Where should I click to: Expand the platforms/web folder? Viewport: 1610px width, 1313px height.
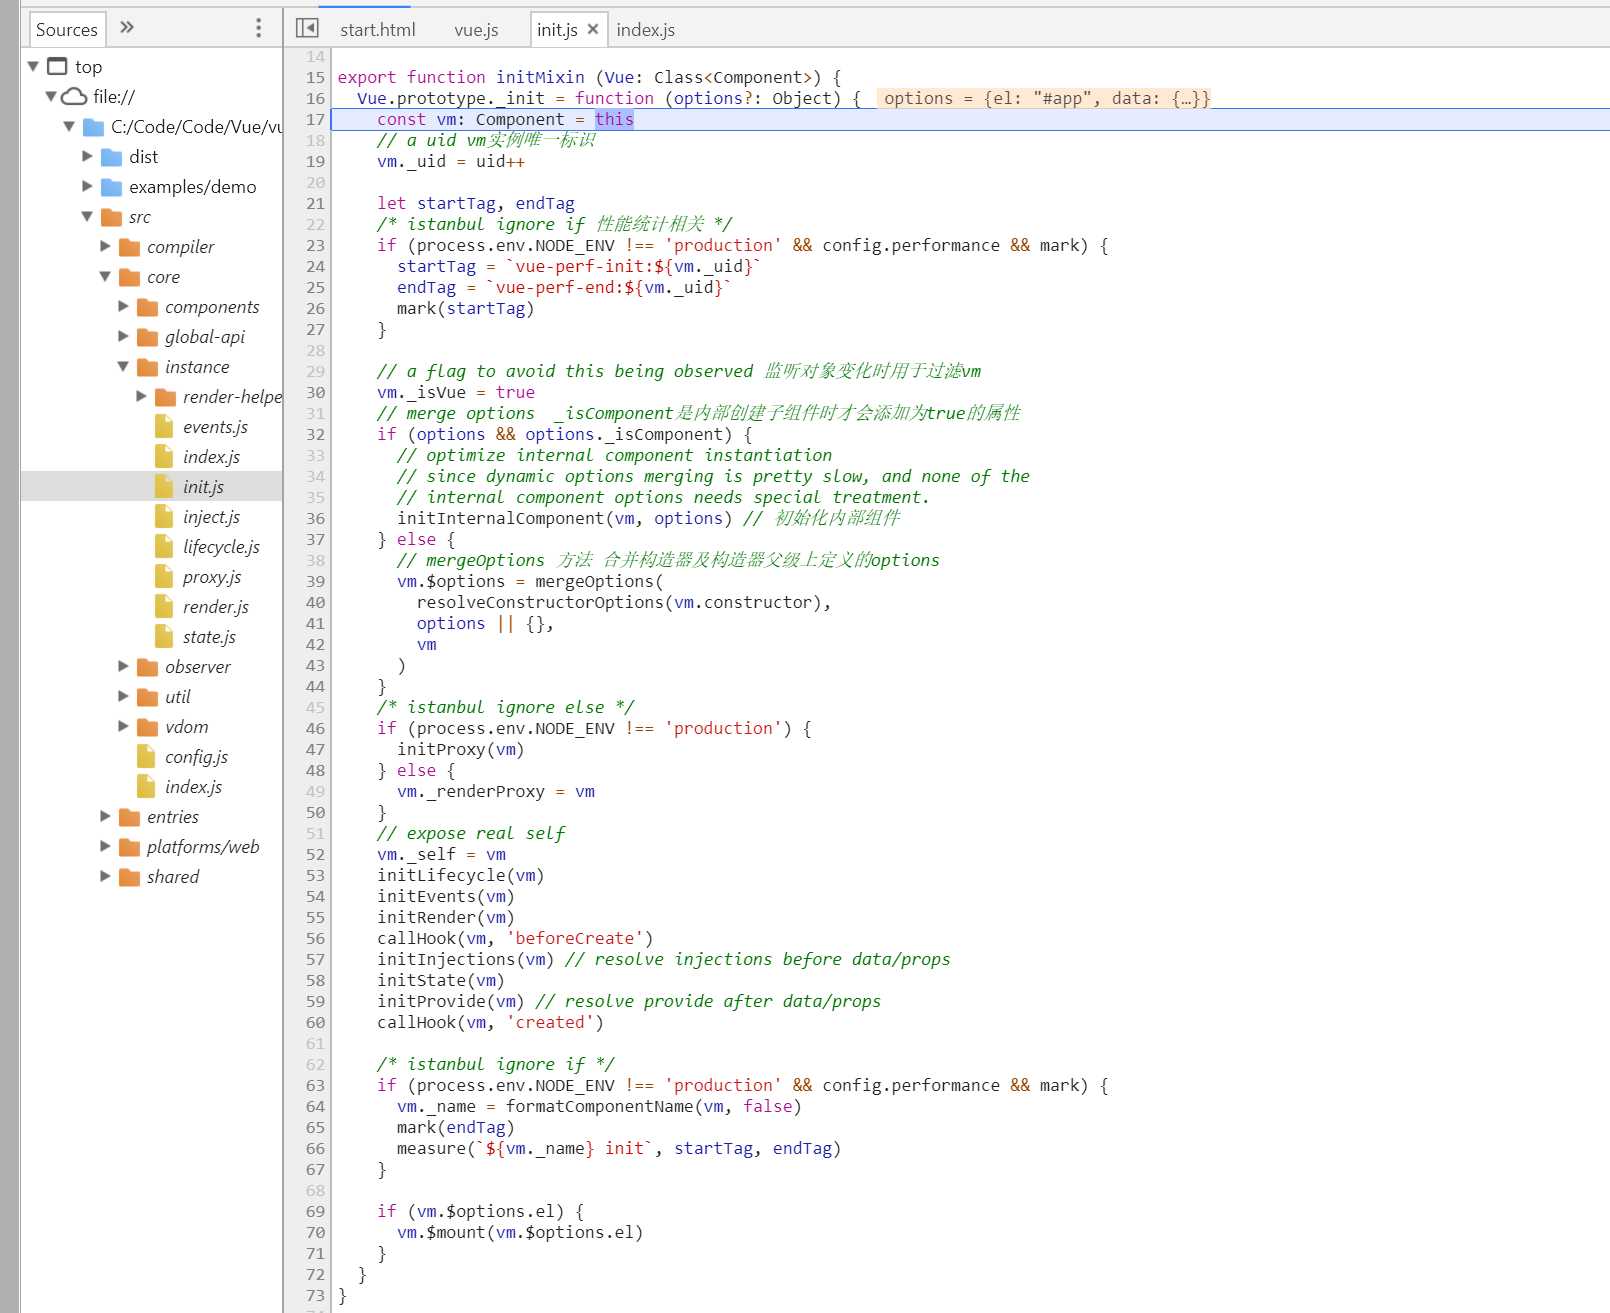tap(105, 846)
